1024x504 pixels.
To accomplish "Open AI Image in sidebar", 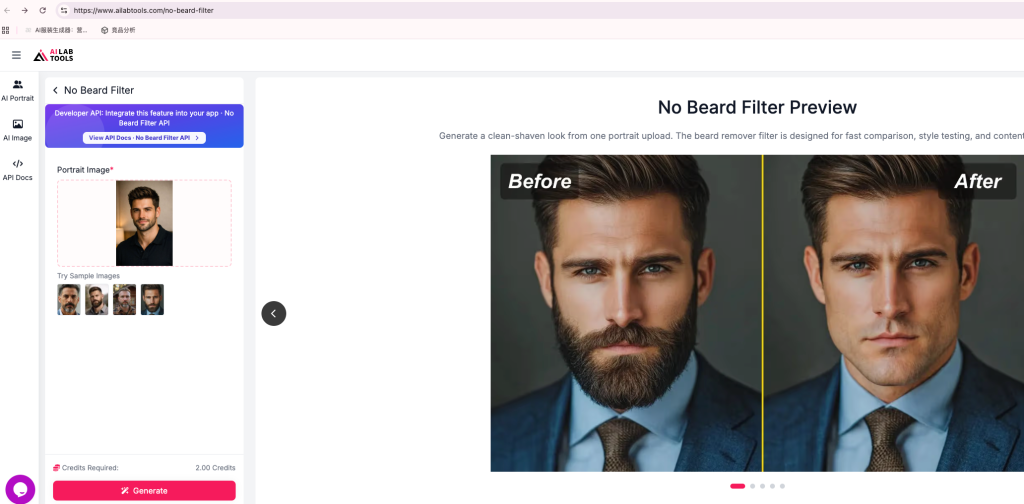I will tap(18, 130).
